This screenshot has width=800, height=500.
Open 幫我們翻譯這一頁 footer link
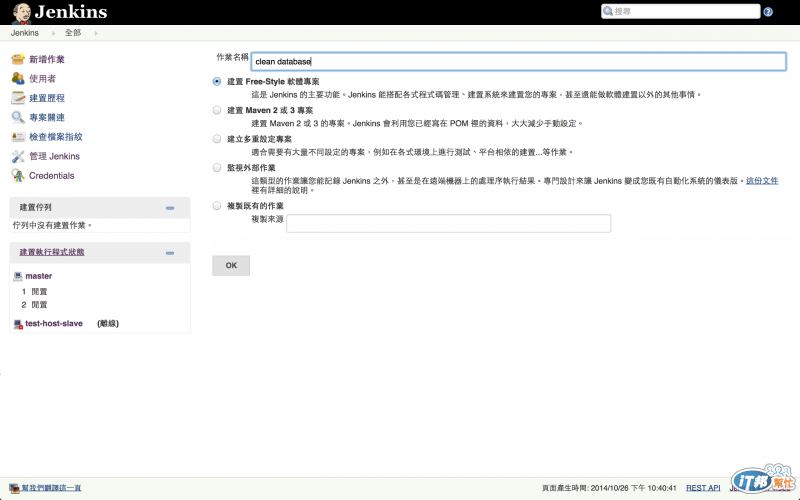point(51,488)
